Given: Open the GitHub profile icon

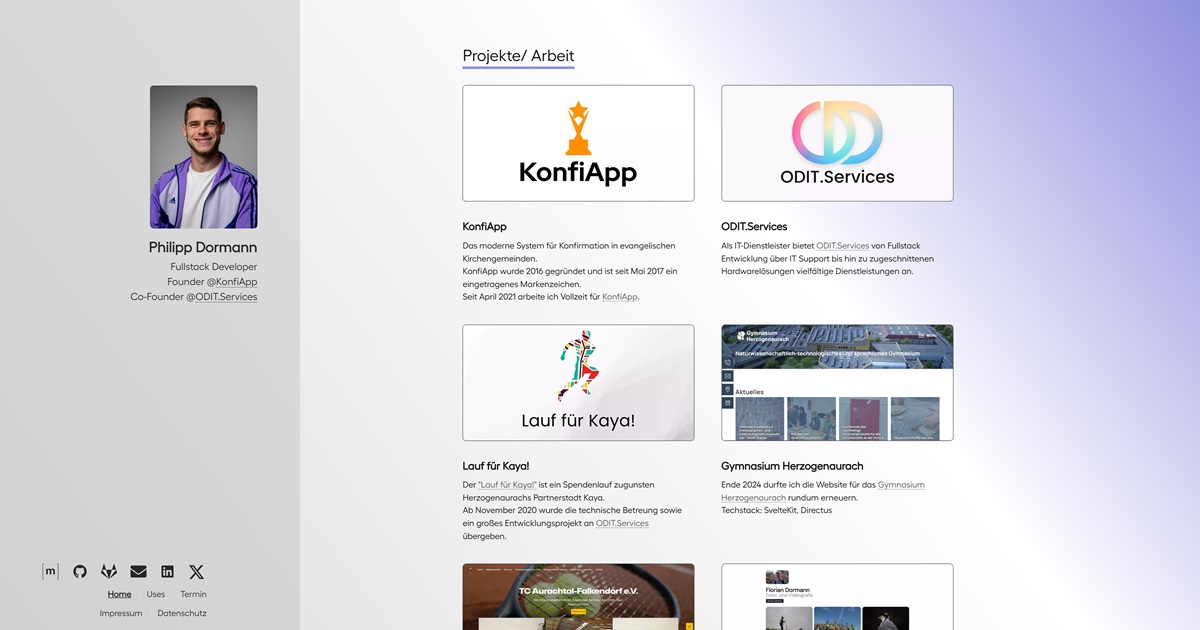Looking at the screenshot, I should [x=80, y=572].
